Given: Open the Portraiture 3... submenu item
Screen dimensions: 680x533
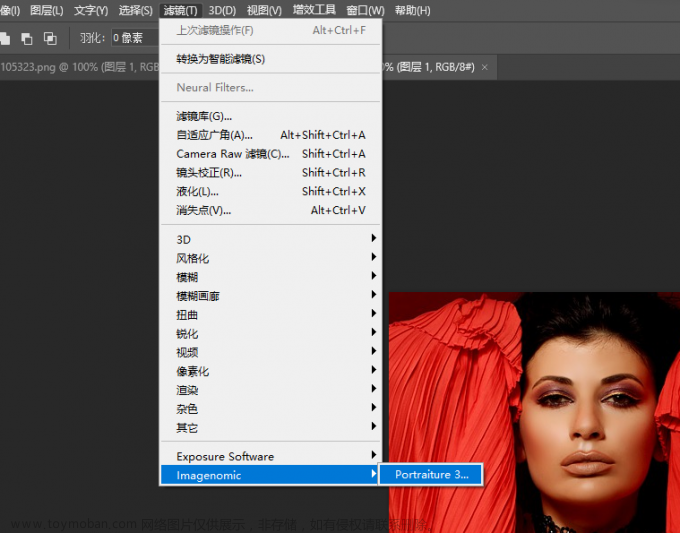Looking at the screenshot, I should pos(431,474).
